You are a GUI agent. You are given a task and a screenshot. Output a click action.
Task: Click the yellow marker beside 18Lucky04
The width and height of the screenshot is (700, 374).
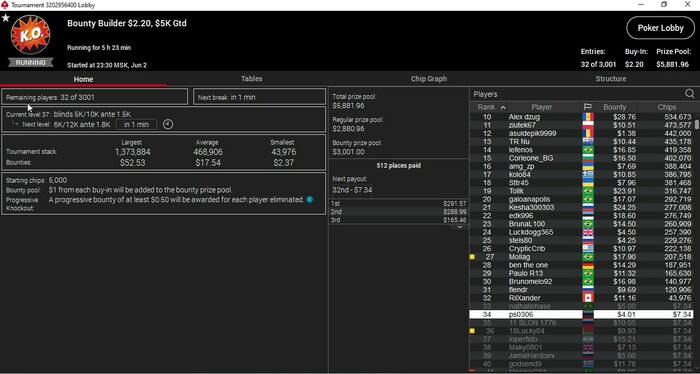click(x=472, y=331)
